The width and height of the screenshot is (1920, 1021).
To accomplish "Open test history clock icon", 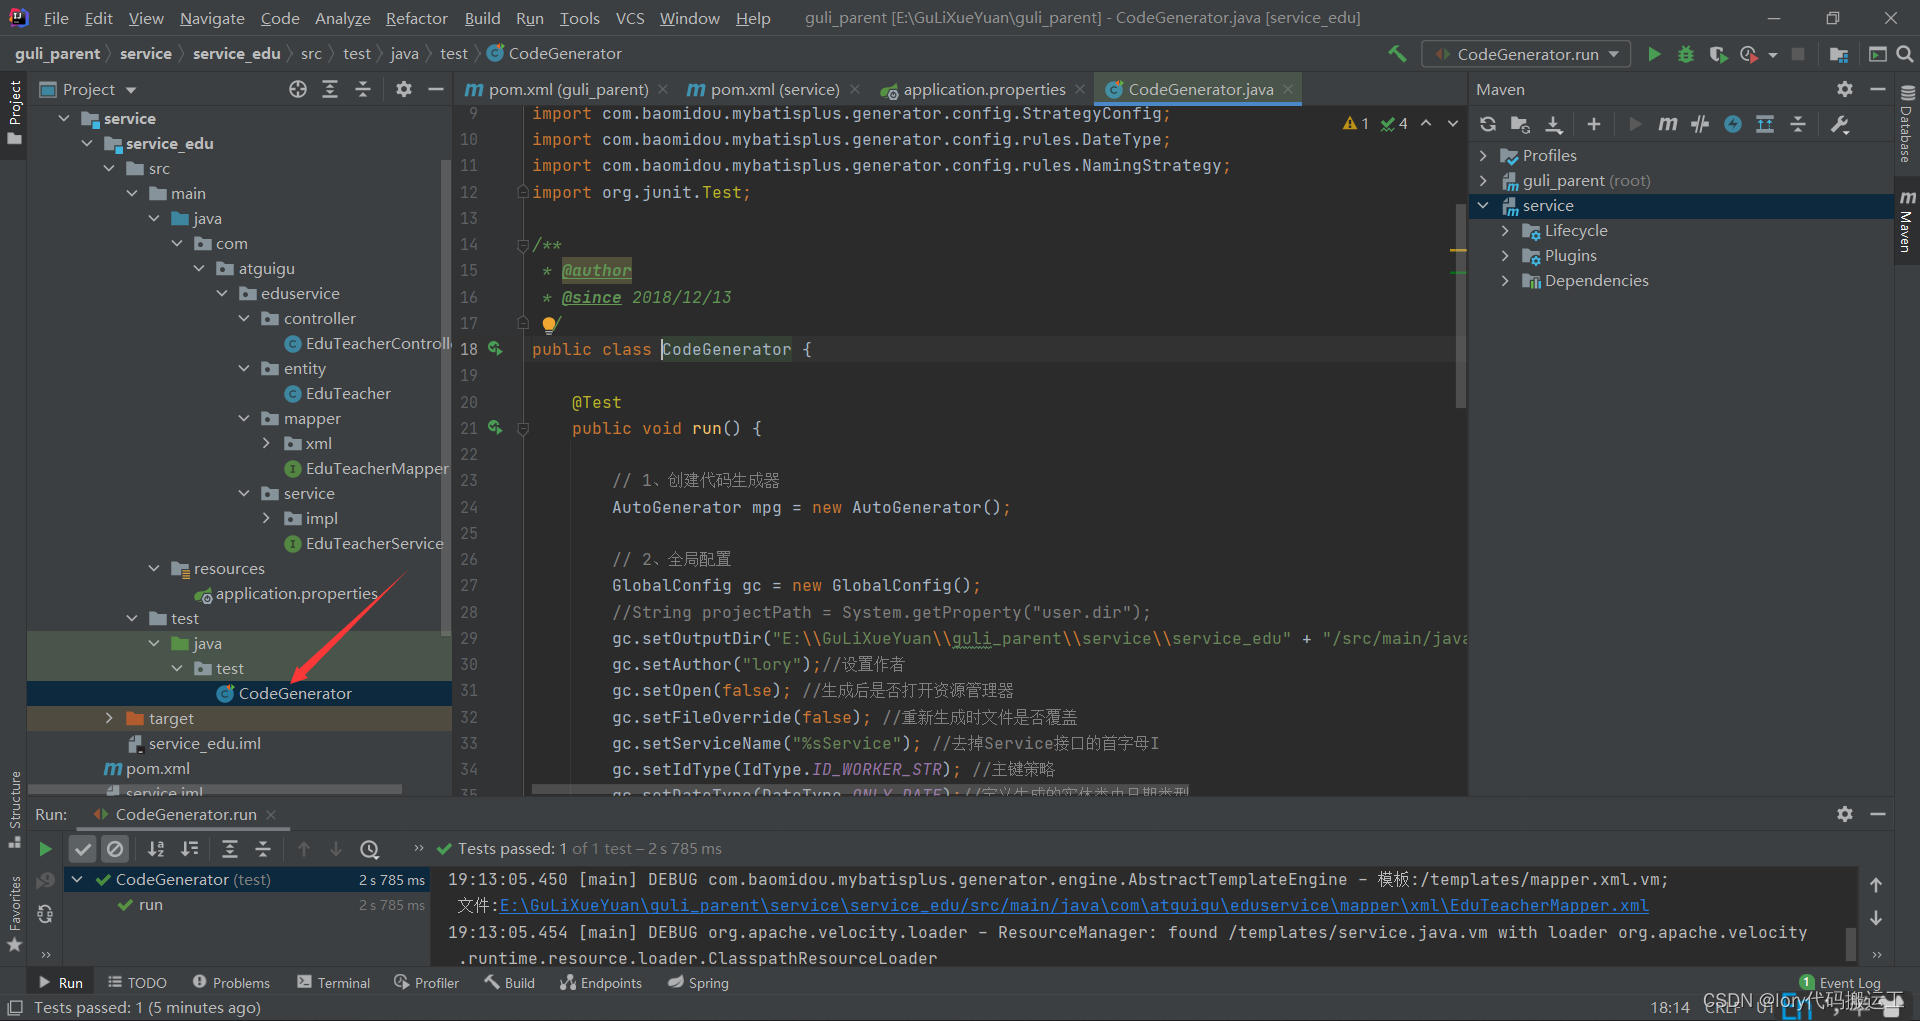I will 370,849.
